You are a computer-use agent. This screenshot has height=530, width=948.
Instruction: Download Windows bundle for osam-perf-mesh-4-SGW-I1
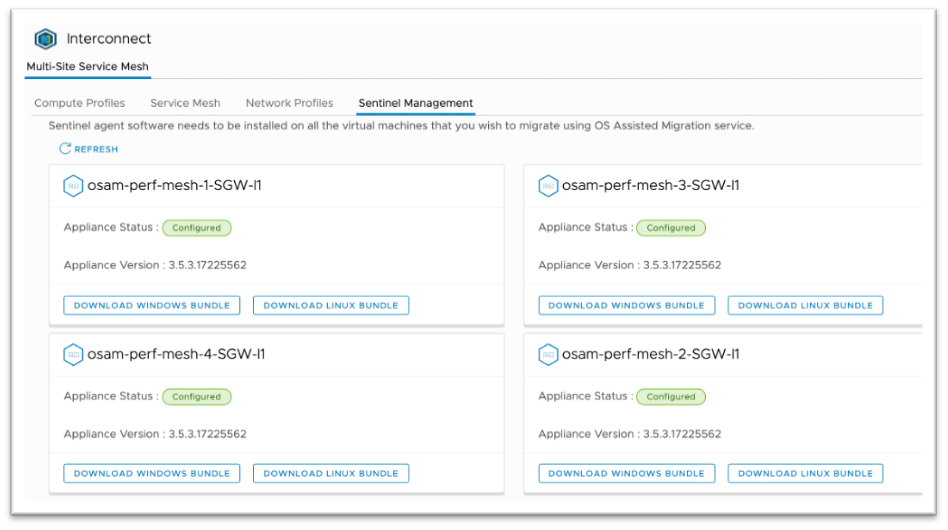(x=152, y=473)
